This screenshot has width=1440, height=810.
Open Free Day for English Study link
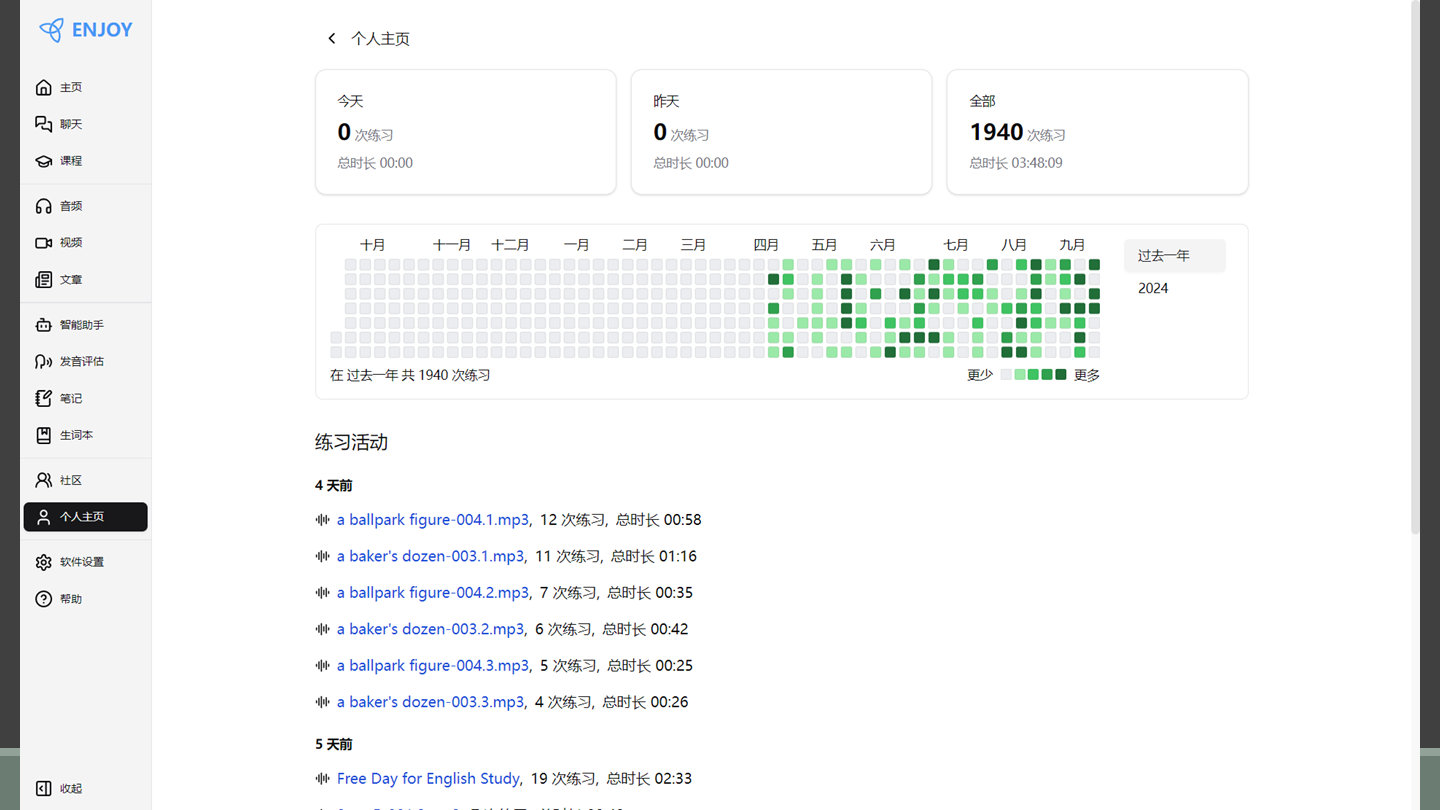[x=428, y=778]
